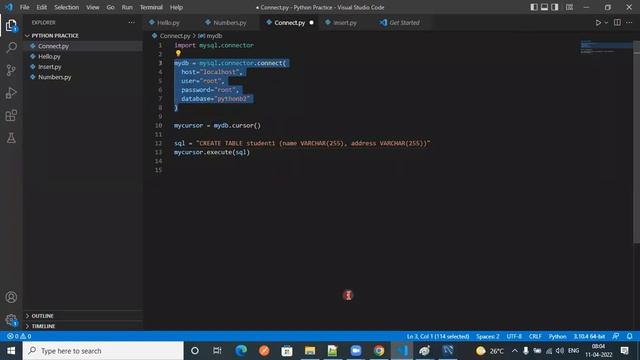Viewport: 640px width, 360px height.
Task: Open Task View on the taskbar
Action: (x=217, y=351)
